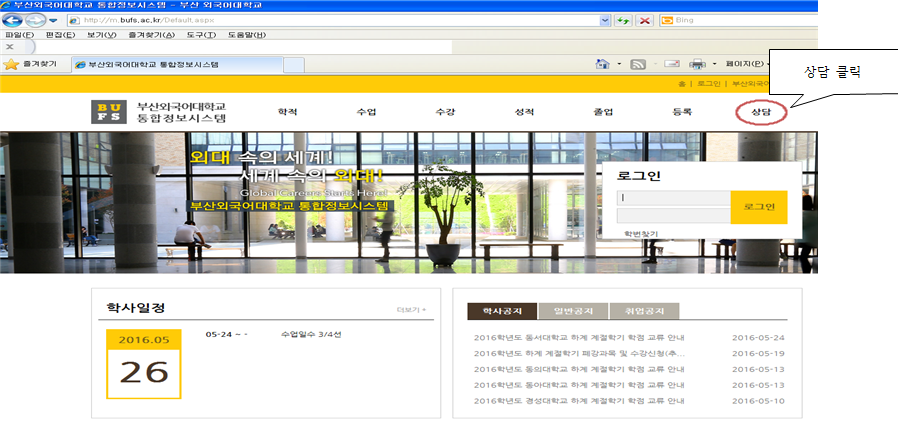Select the 상담 navigation menu item

click(761, 112)
